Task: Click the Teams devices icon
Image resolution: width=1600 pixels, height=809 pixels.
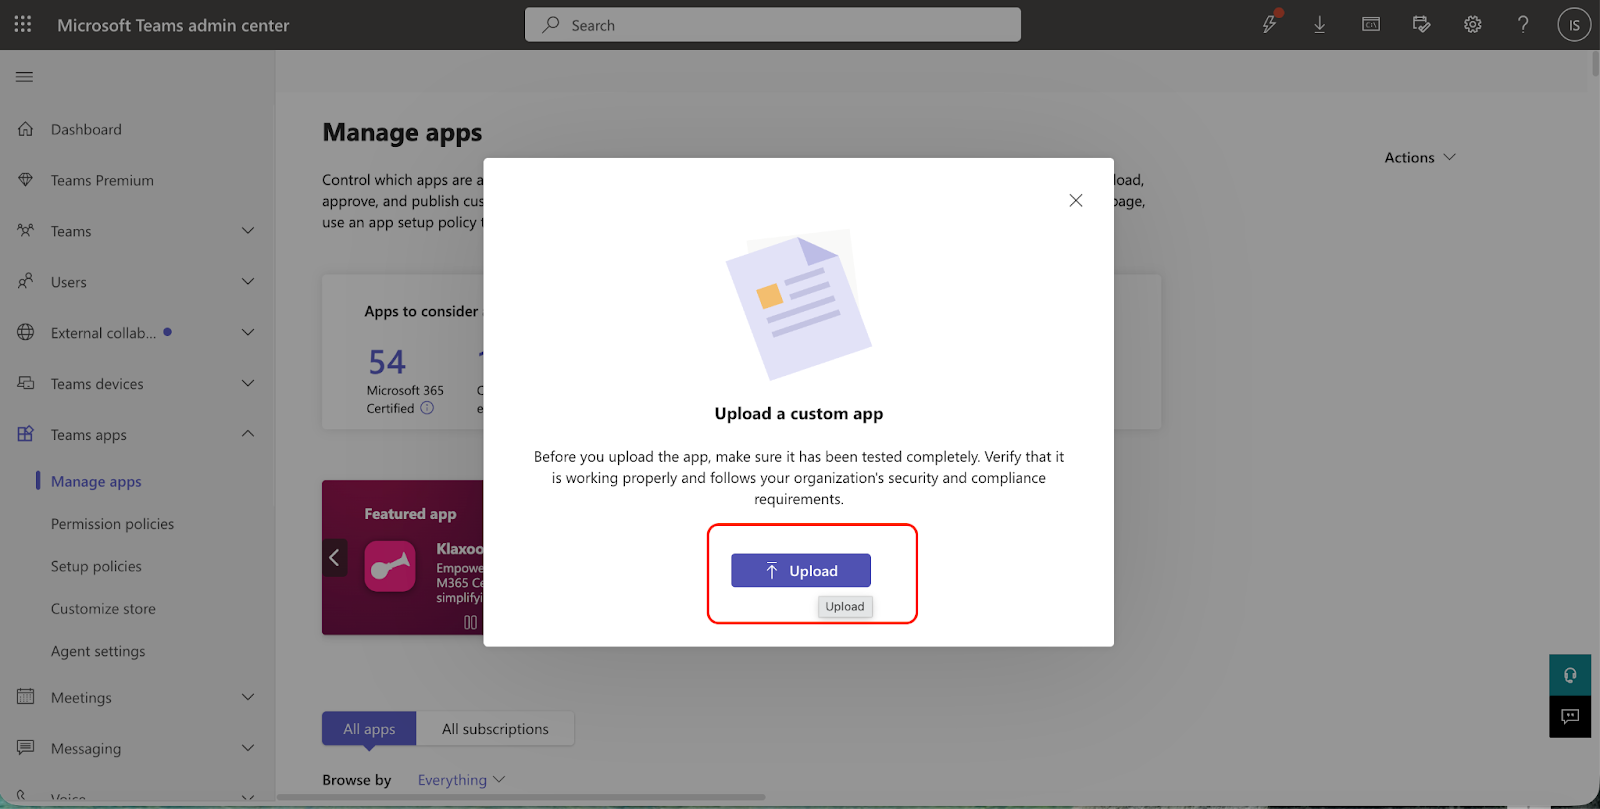Action: click(x=26, y=384)
